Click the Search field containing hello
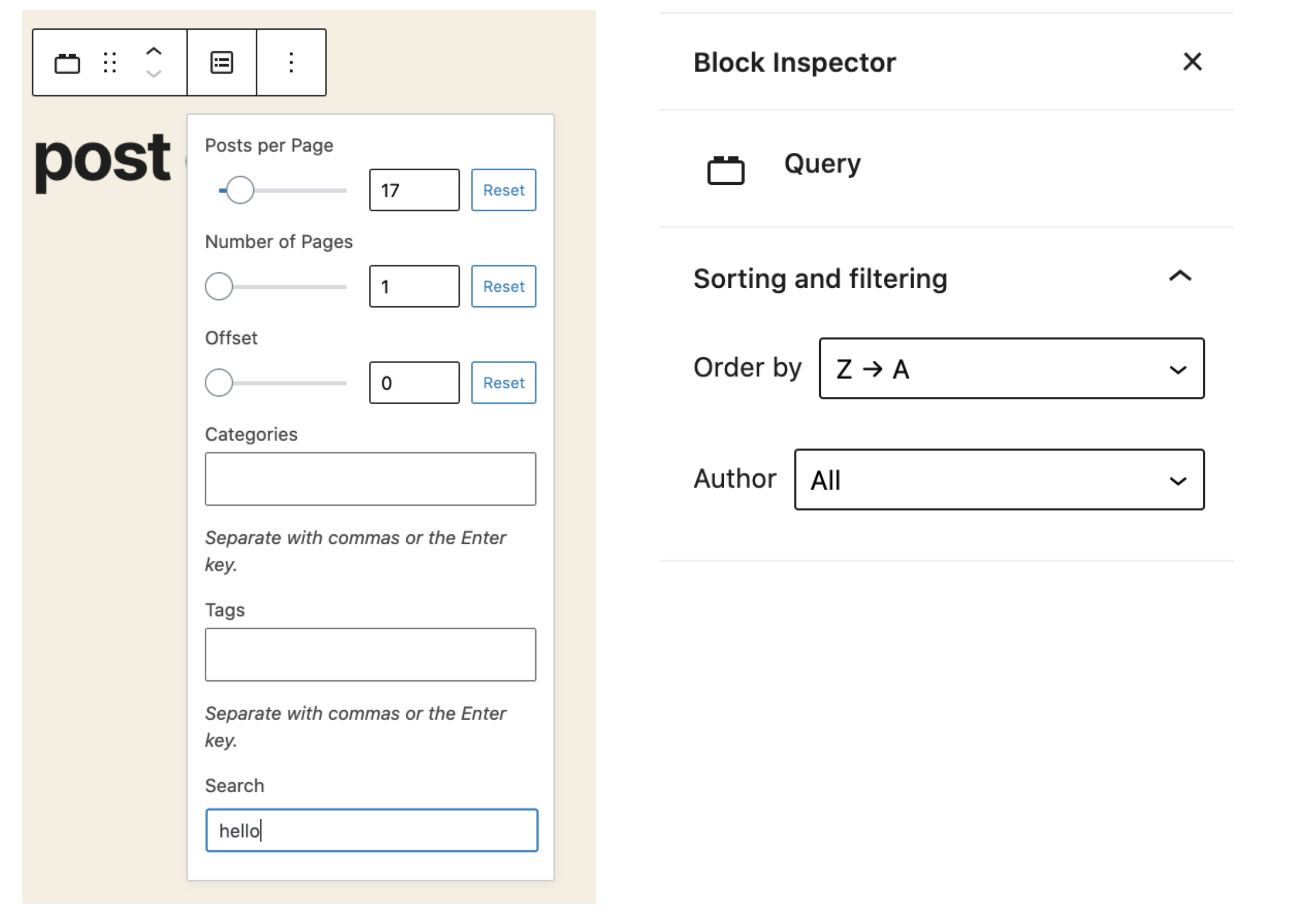 click(371, 831)
